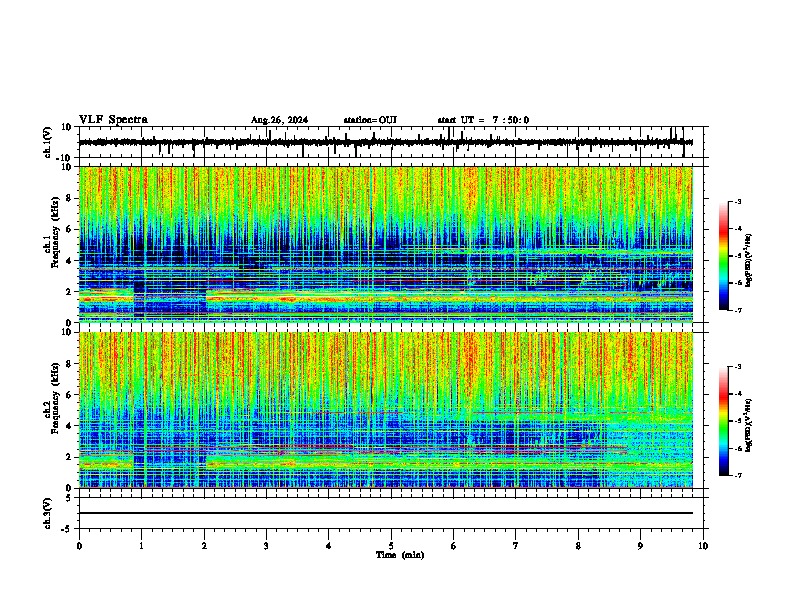Click the ch.1 spectrogram color scale bar
The image size is (792, 612).
[x=724, y=256]
